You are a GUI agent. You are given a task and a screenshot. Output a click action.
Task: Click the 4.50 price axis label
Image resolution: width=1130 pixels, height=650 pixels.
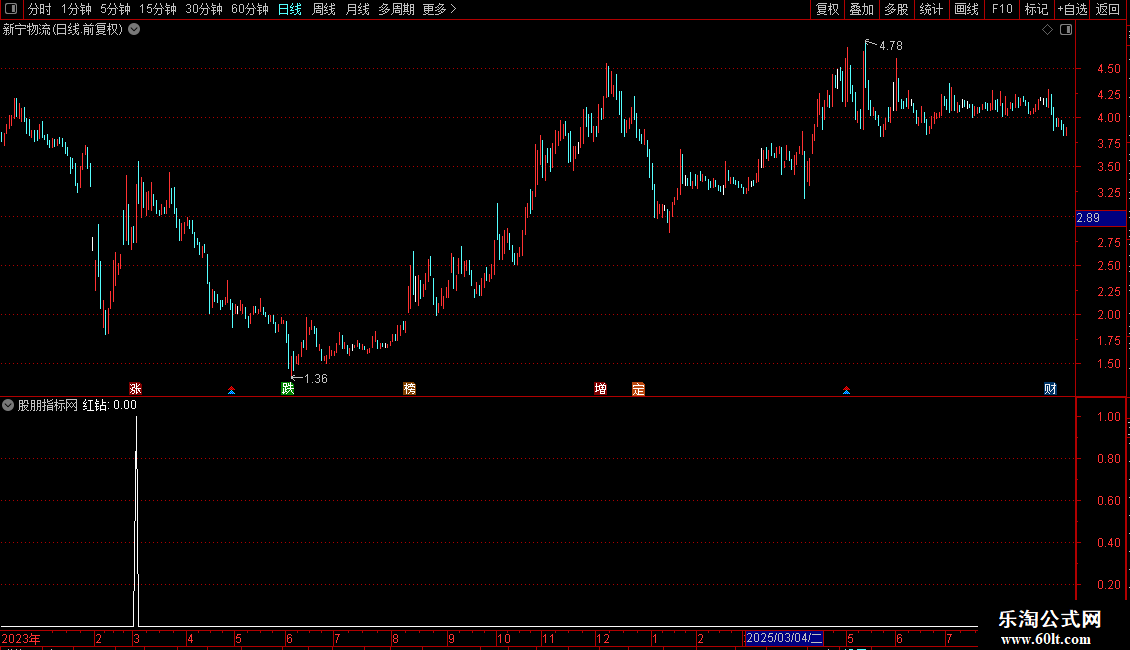coord(1108,68)
